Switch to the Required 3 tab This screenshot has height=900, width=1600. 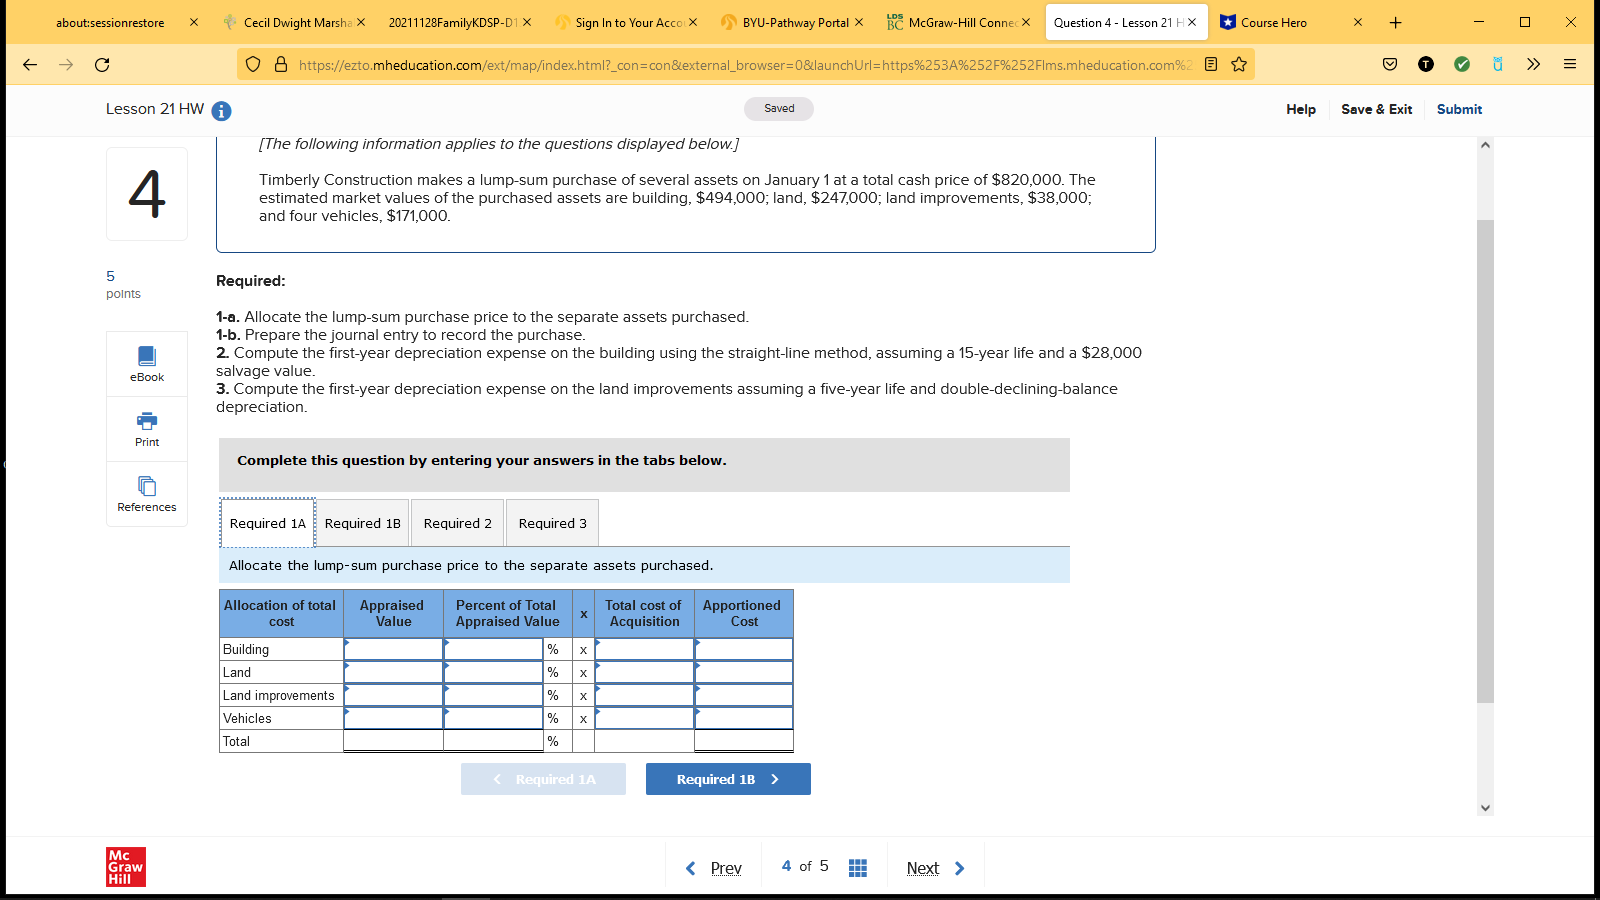[x=551, y=522]
